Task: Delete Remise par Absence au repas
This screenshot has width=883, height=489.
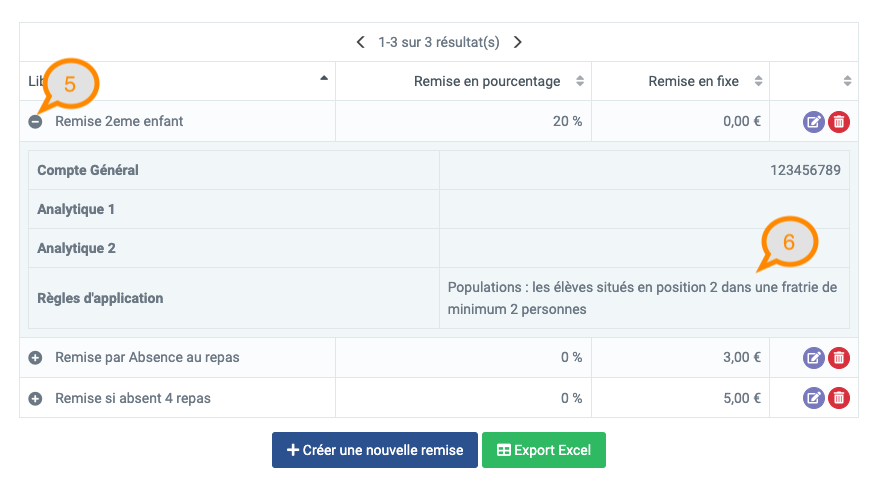Action: (839, 358)
